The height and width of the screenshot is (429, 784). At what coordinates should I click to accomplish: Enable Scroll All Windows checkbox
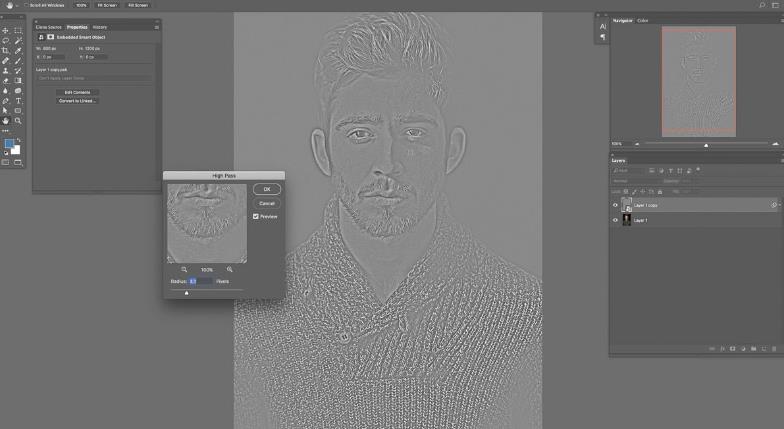click(26, 5)
